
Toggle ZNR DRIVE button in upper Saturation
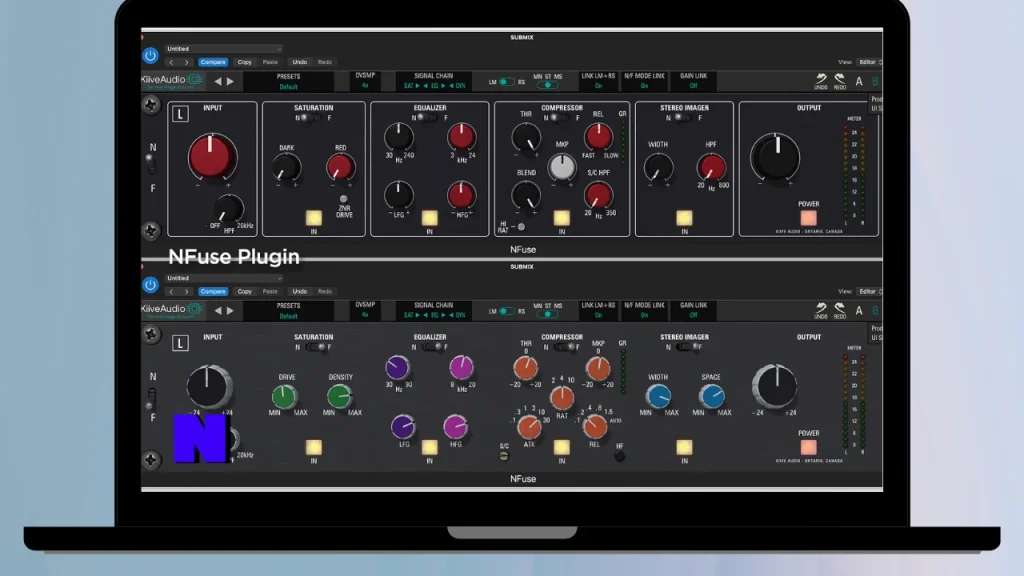click(344, 199)
